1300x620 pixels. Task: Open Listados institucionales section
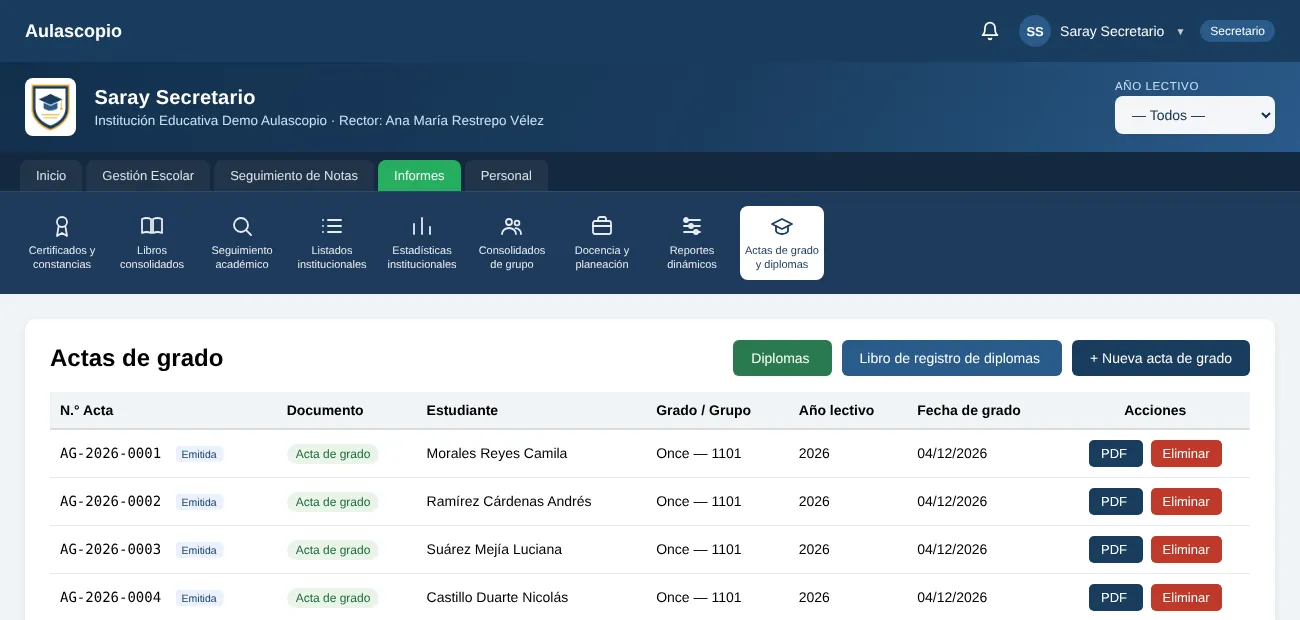pos(332,243)
